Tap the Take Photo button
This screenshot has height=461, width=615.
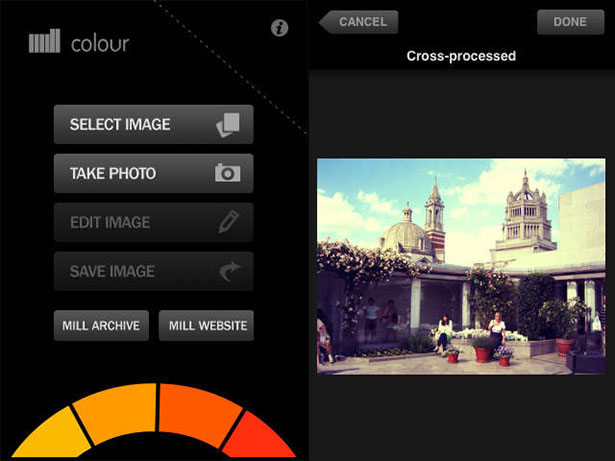click(153, 173)
